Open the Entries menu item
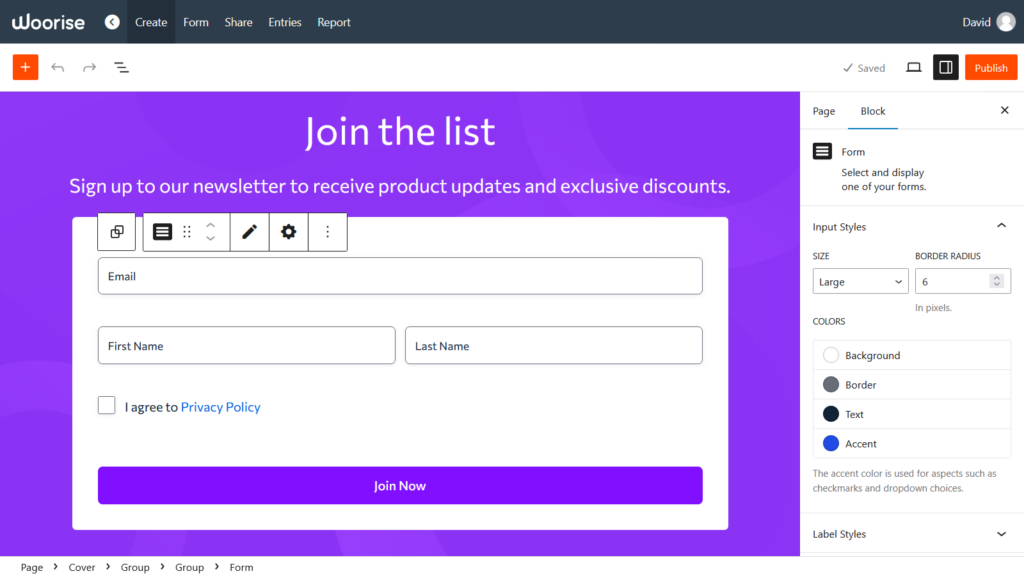 (284, 21)
